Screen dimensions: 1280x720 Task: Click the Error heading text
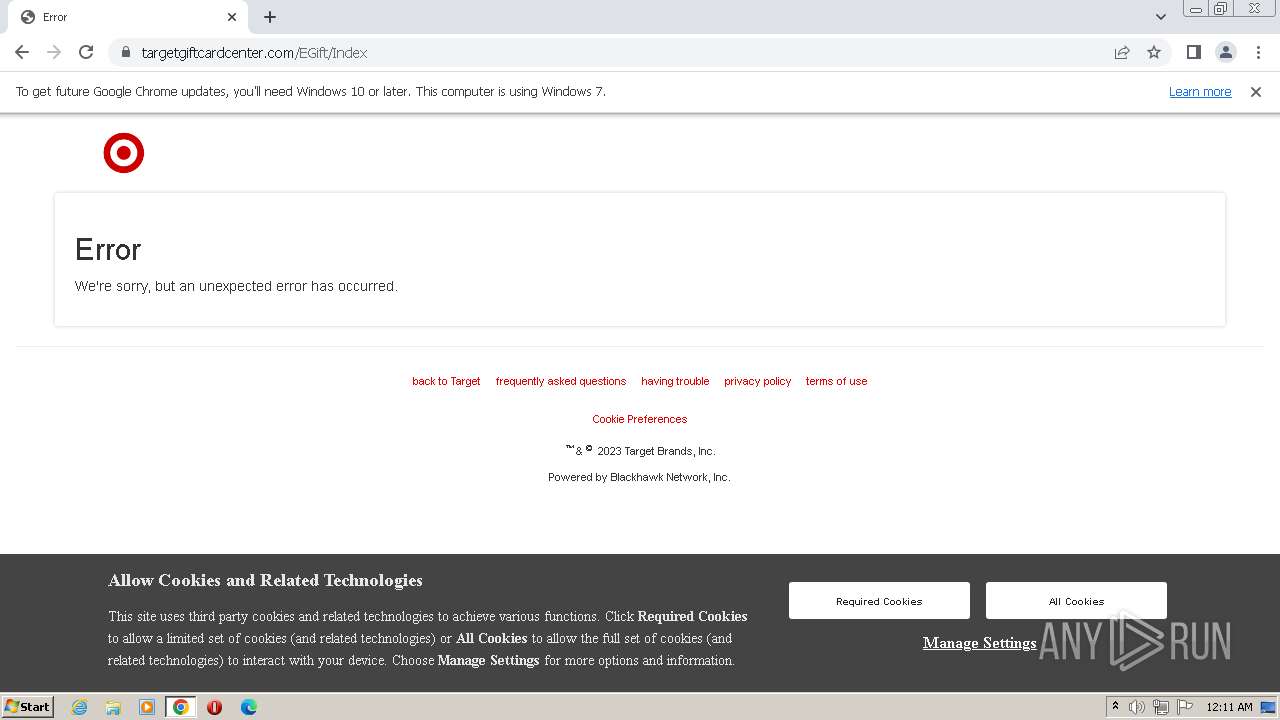pos(108,250)
